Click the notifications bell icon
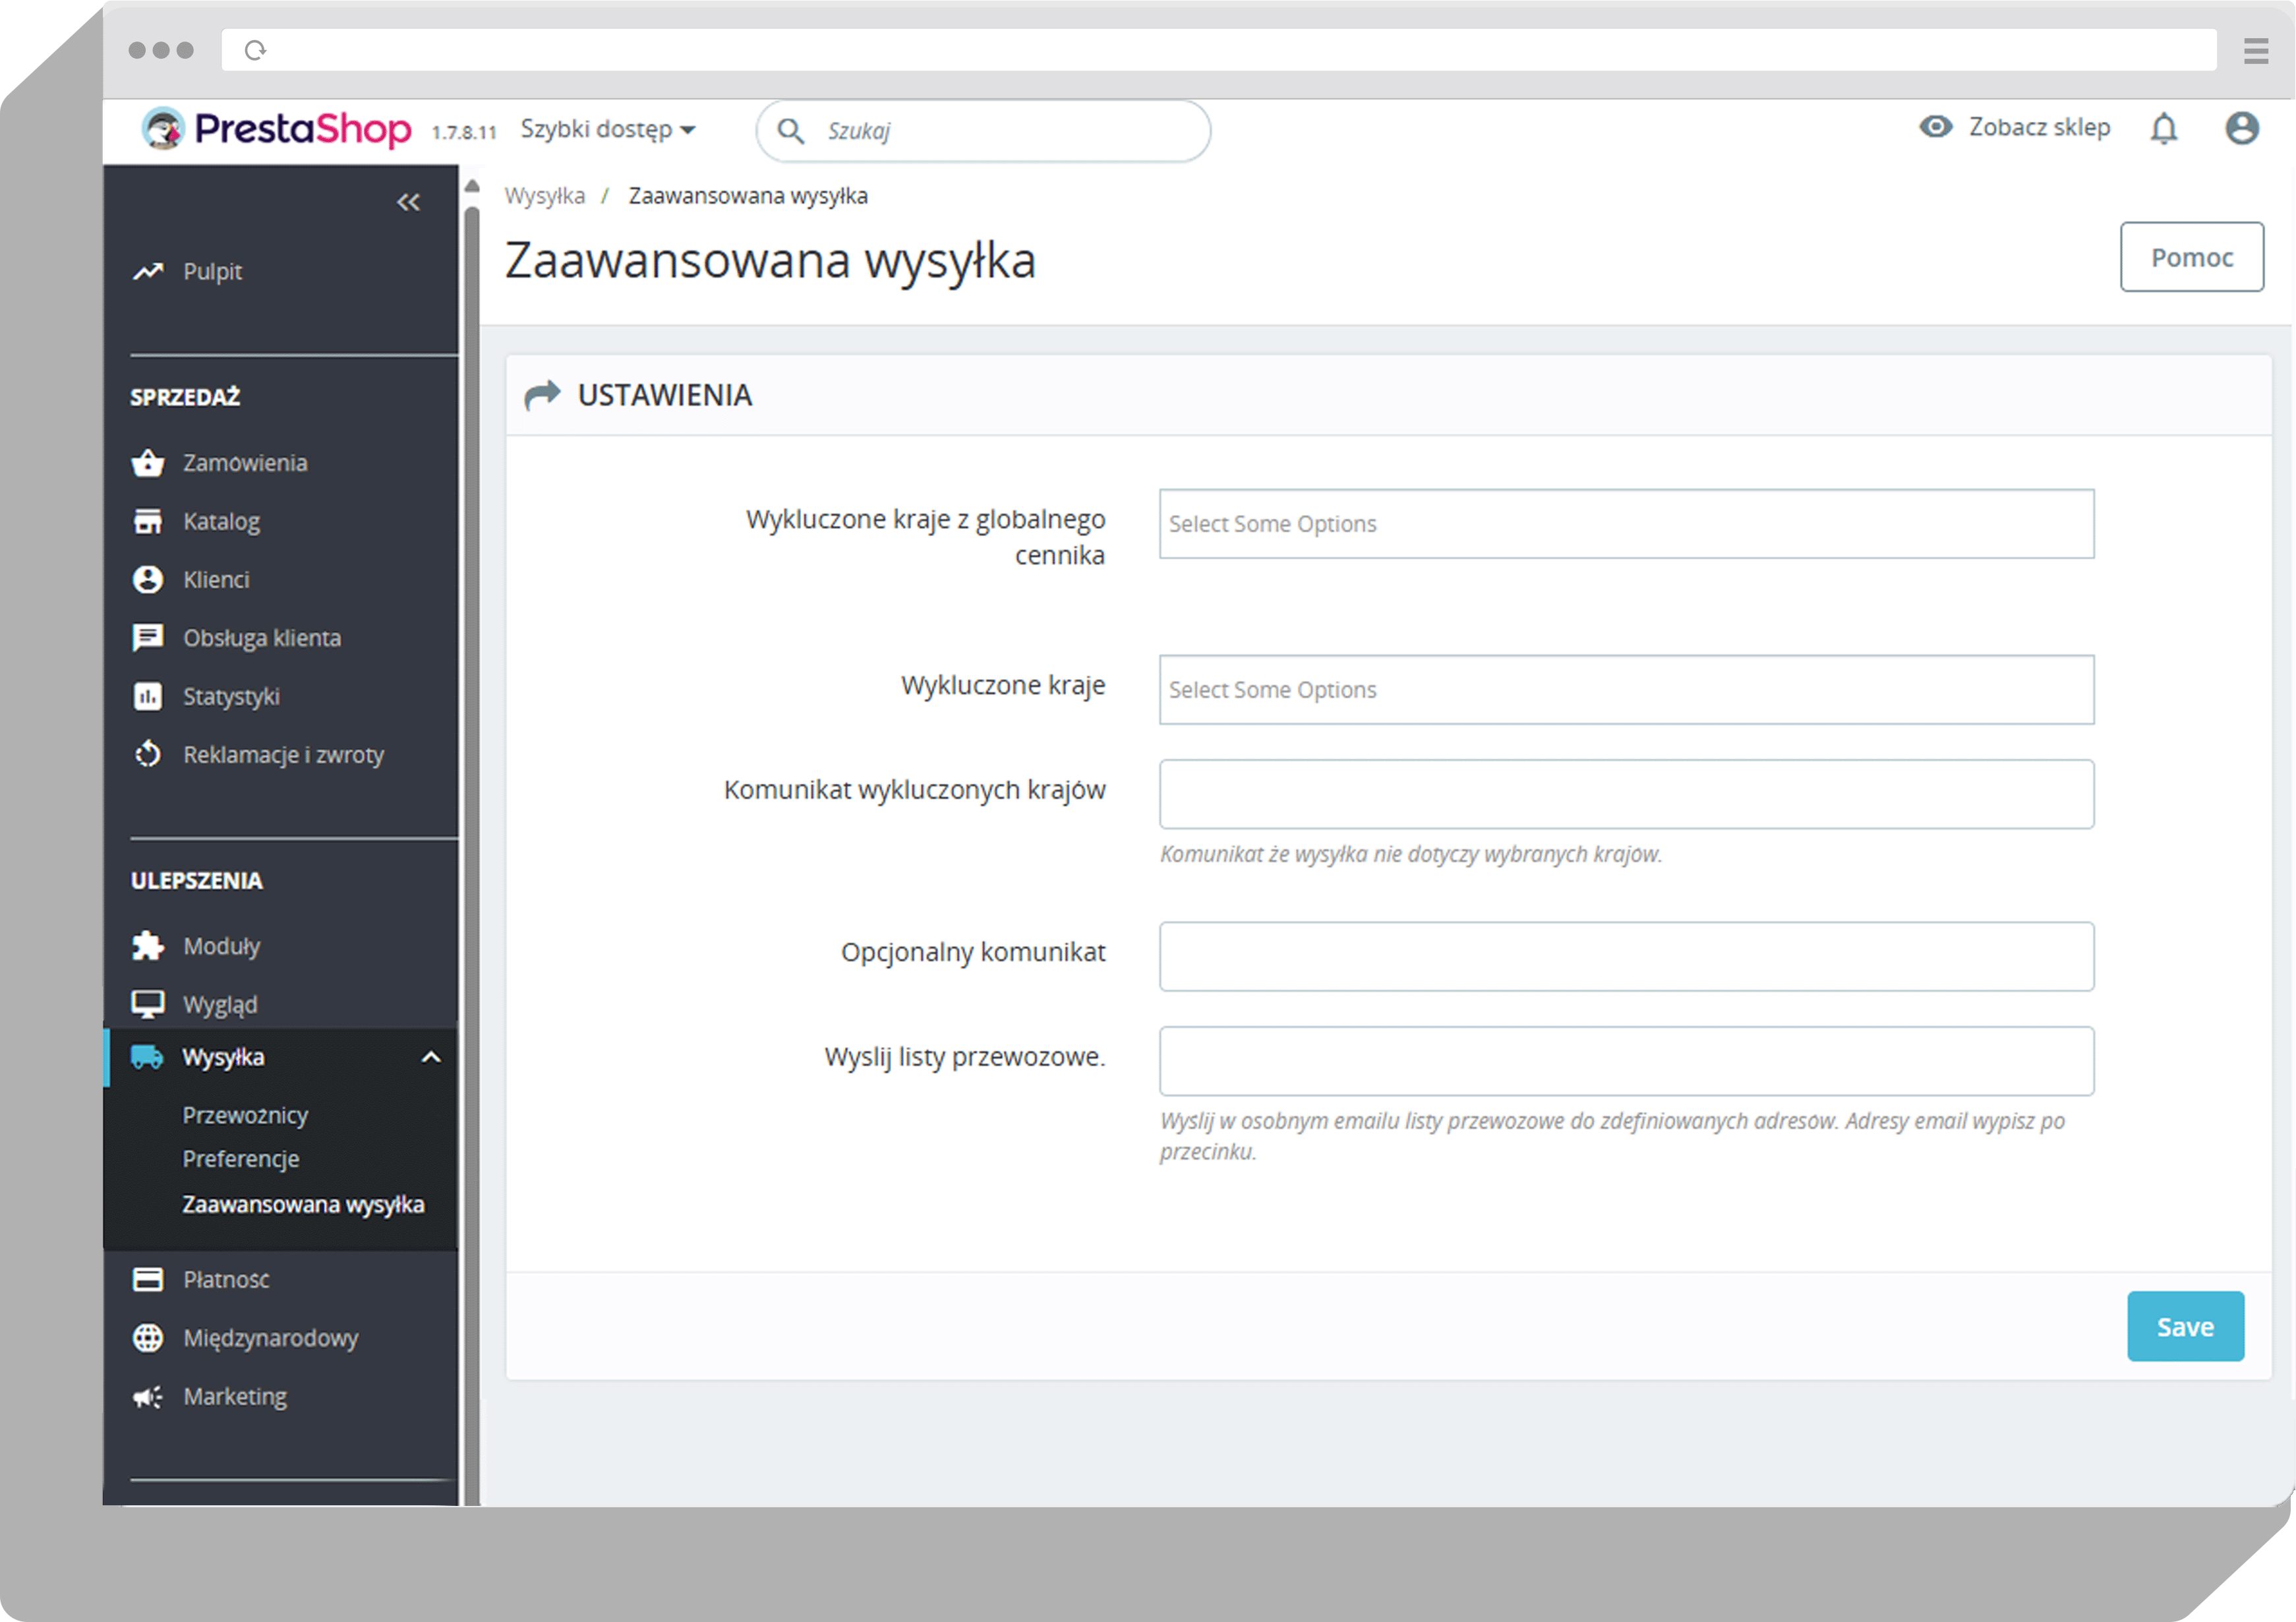This screenshot has height=1622, width=2296. coord(2163,129)
